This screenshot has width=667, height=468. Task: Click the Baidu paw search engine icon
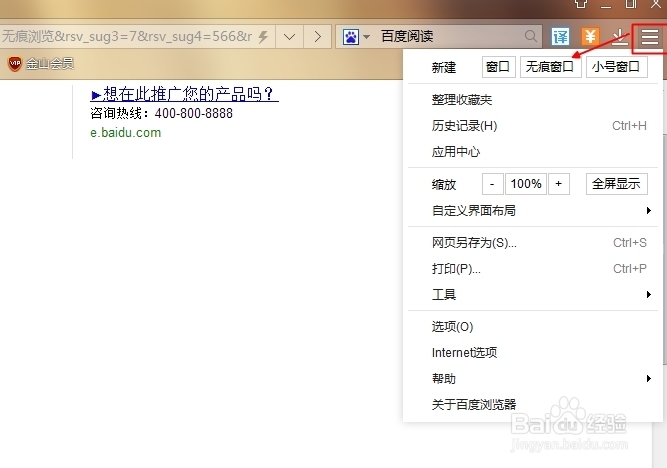click(x=351, y=37)
